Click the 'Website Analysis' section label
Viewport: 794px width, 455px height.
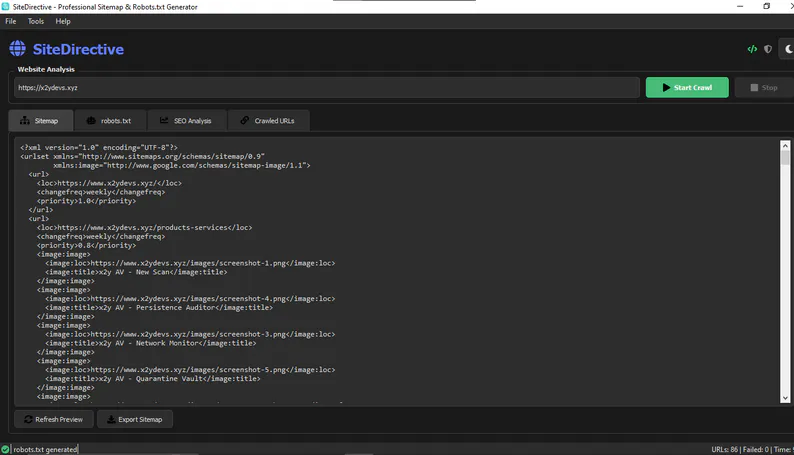coord(46,69)
